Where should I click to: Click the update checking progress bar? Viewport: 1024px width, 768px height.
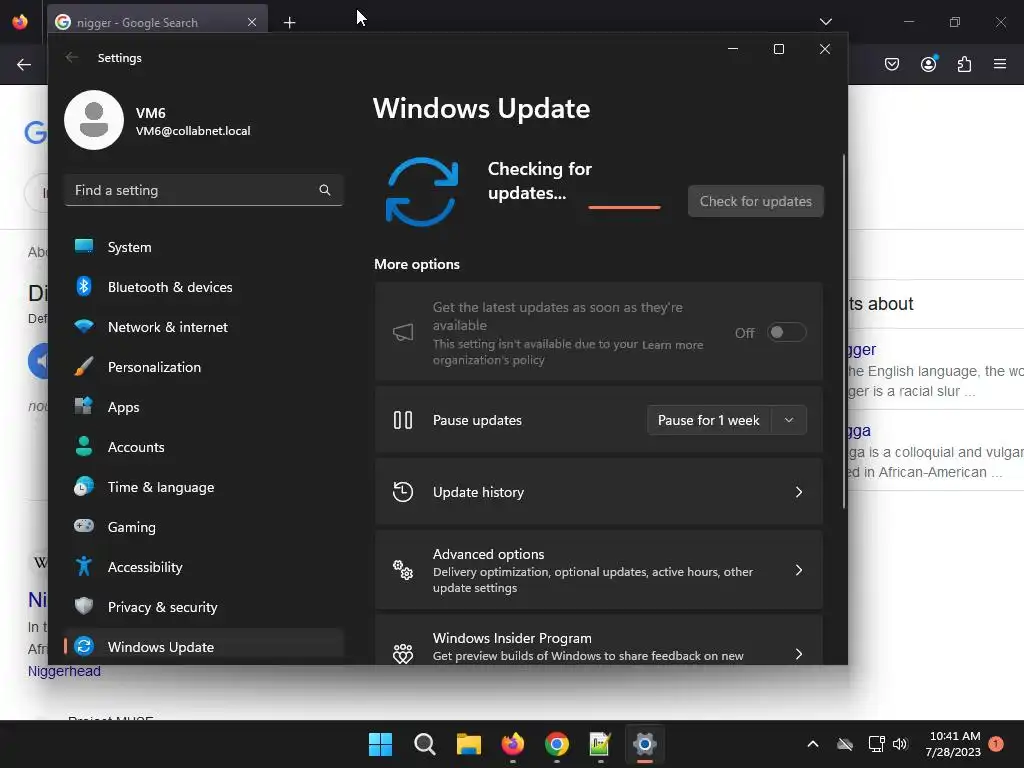pyautogui.click(x=624, y=207)
